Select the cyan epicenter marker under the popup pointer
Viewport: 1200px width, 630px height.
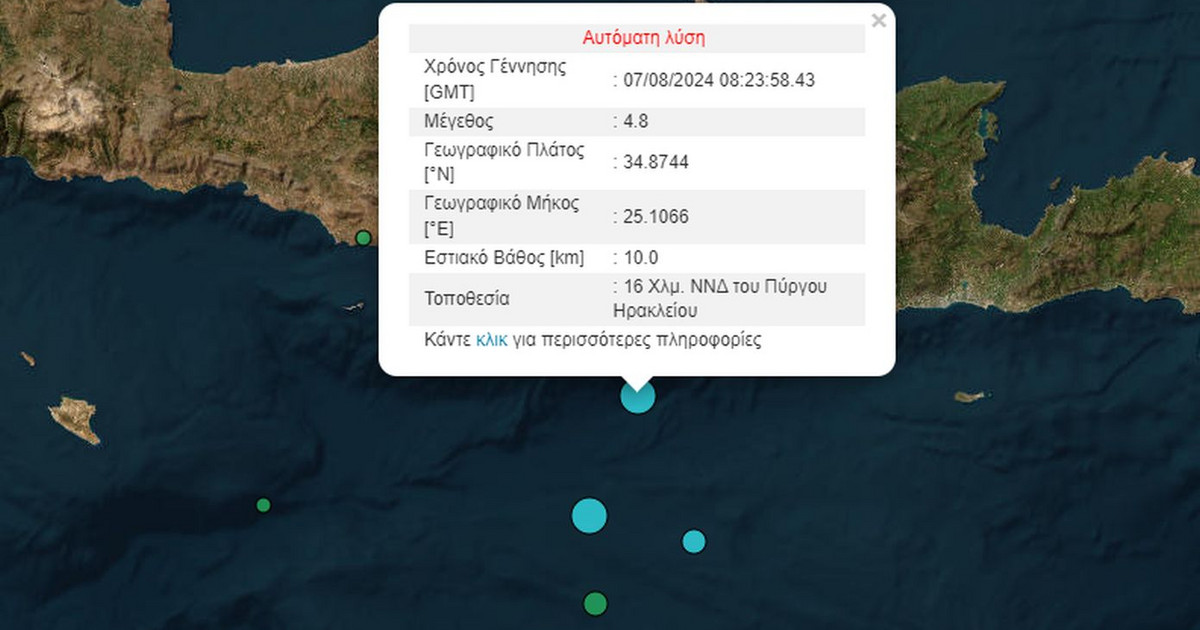[x=638, y=396]
